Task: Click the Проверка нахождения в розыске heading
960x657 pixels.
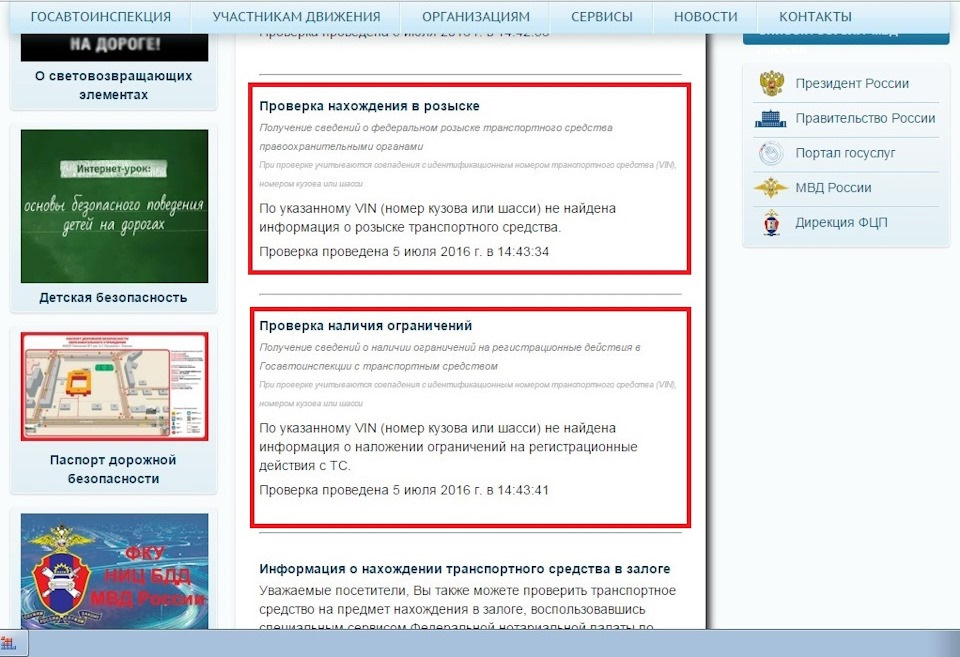Action: 369,106
